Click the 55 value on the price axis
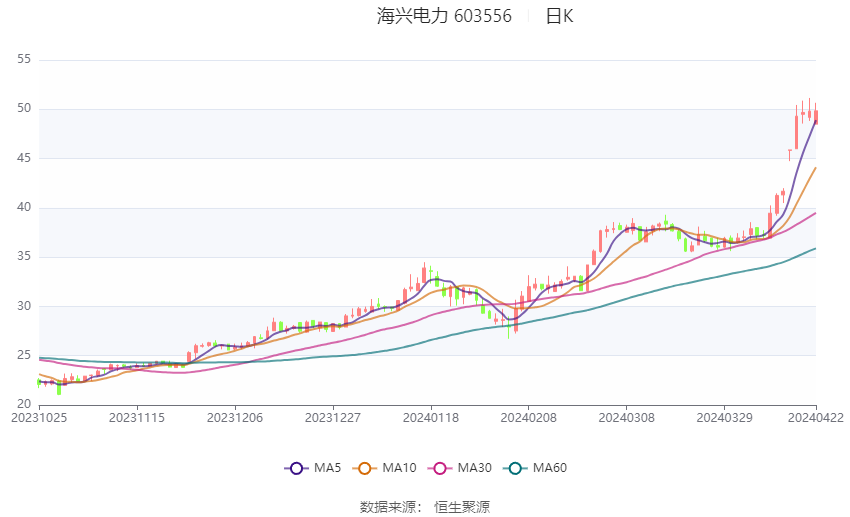This screenshot has width=850, height=517. pos(24,60)
